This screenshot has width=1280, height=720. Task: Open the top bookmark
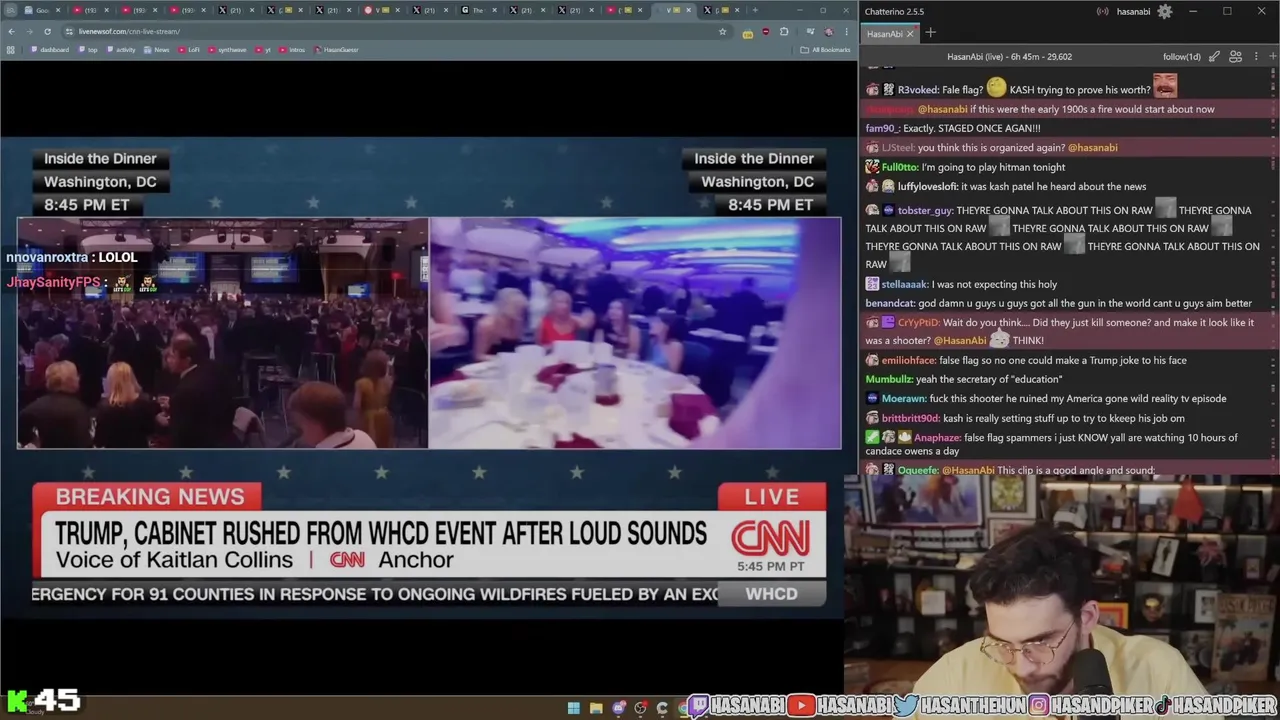(x=87, y=50)
